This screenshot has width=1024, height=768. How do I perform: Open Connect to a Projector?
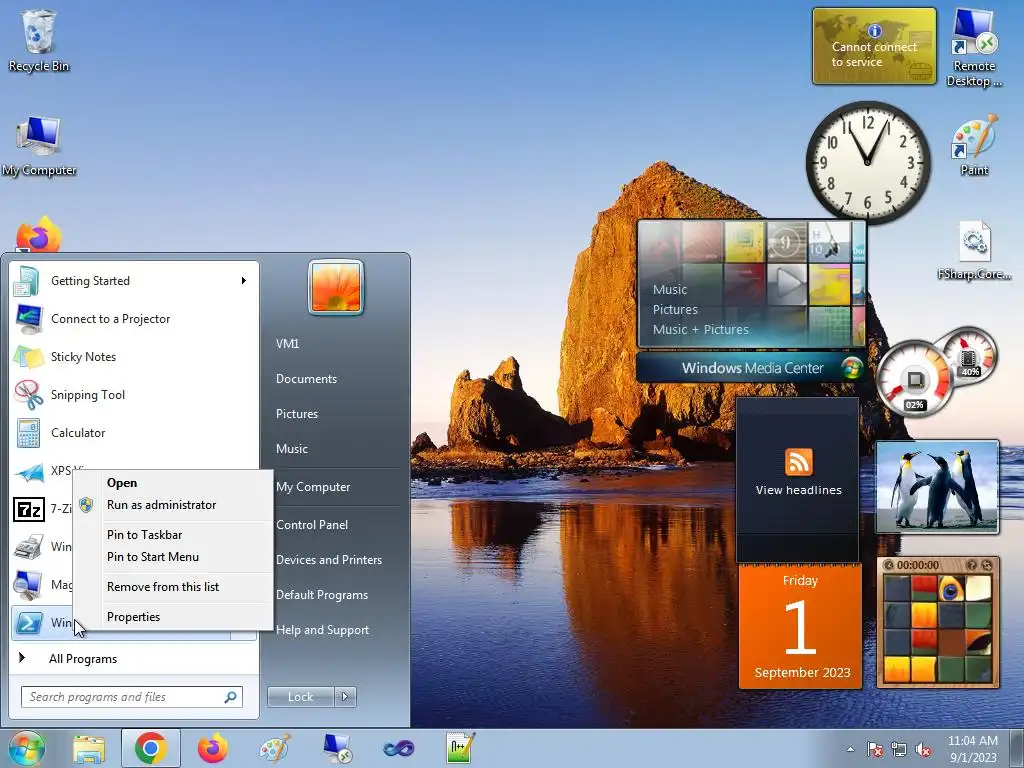pyautogui.click(x=135, y=319)
